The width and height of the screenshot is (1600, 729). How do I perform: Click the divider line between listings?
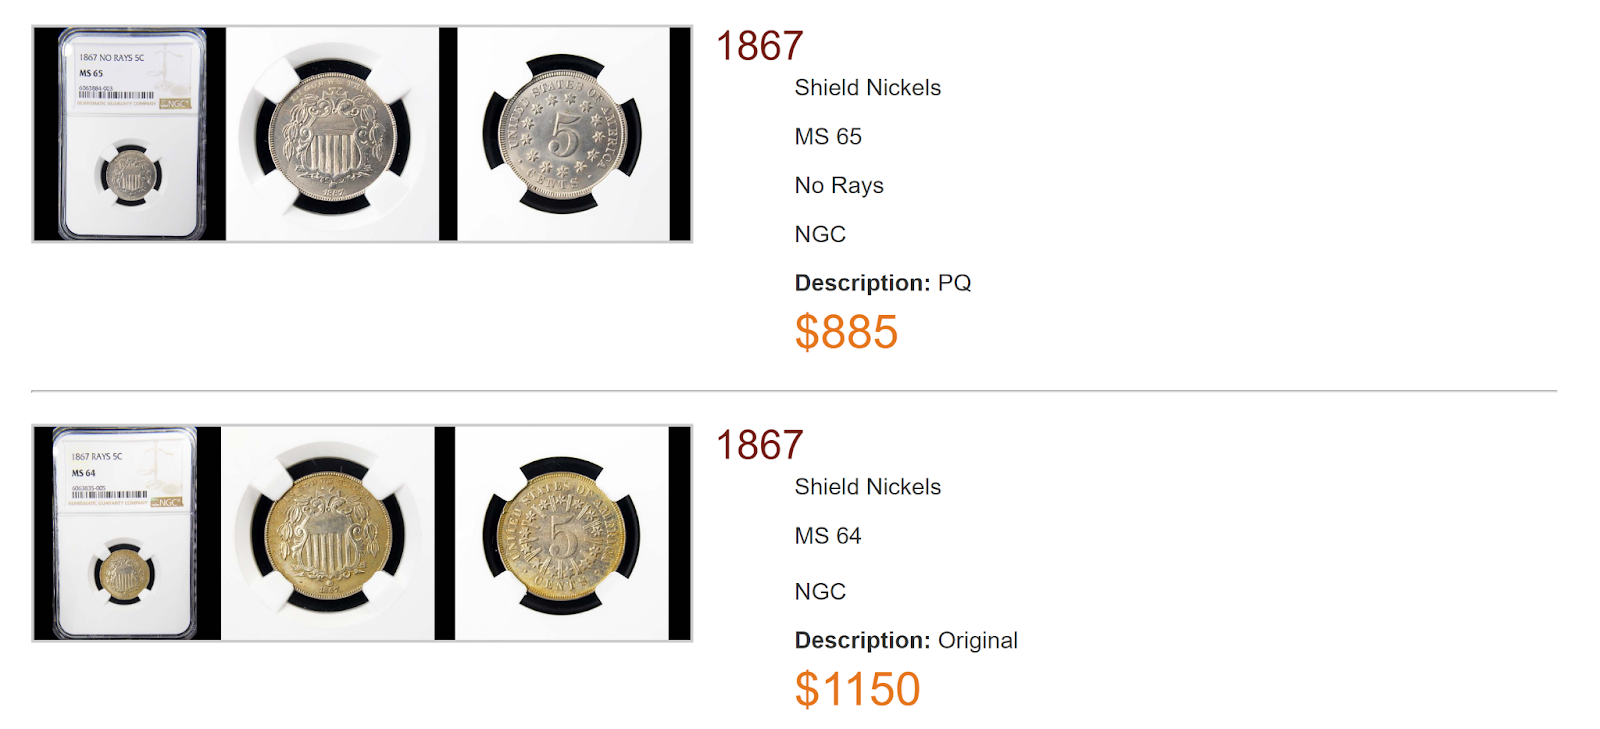[794, 391]
